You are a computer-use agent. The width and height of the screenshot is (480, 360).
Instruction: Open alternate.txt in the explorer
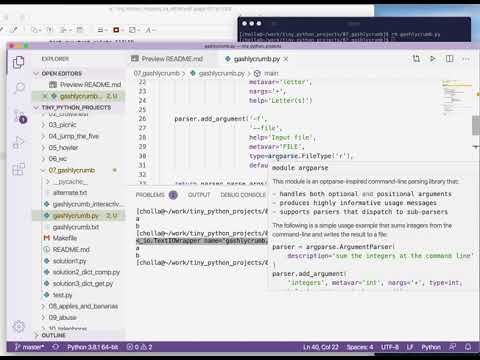[70, 193]
